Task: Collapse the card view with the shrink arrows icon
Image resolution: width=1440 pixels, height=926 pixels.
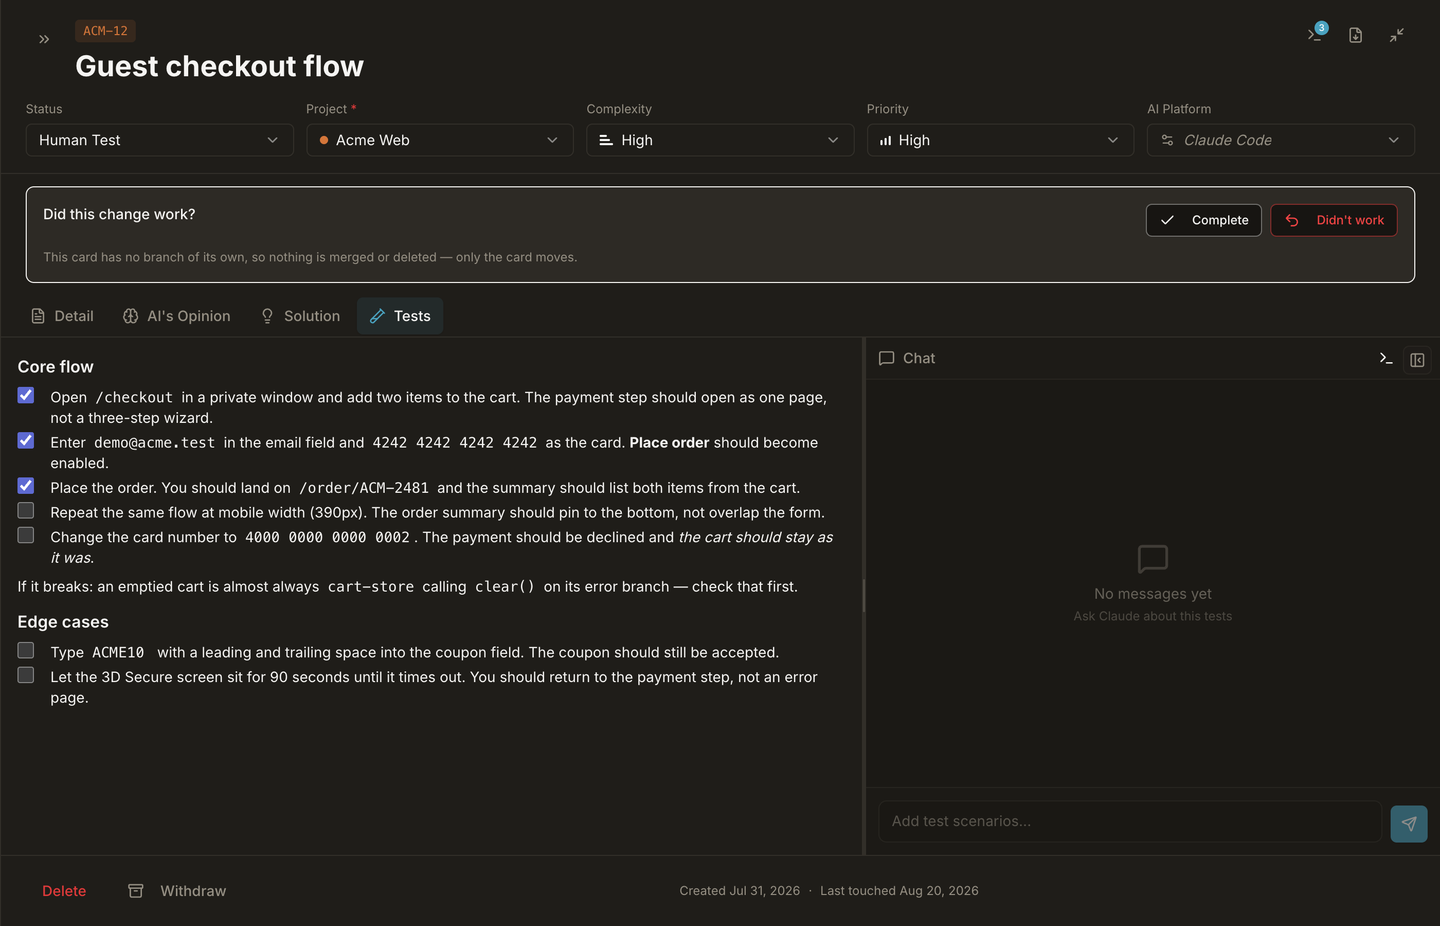Action: pos(1397,35)
